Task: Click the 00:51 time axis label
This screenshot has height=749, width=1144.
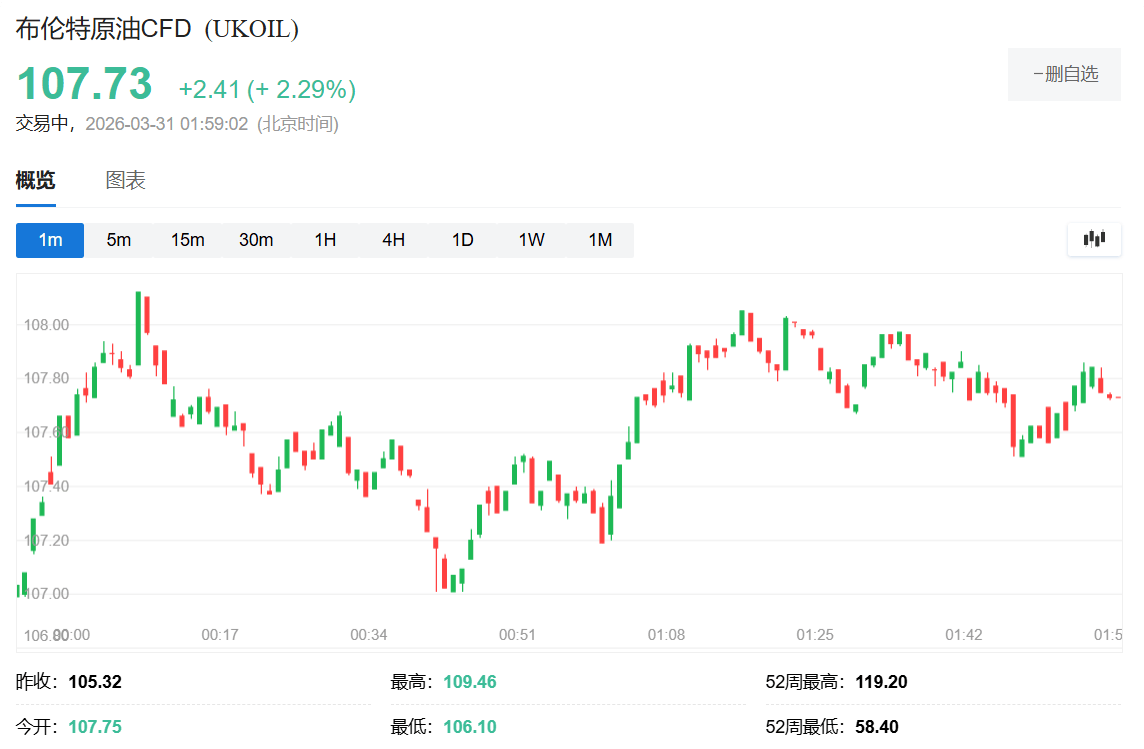Action: pyautogui.click(x=517, y=635)
